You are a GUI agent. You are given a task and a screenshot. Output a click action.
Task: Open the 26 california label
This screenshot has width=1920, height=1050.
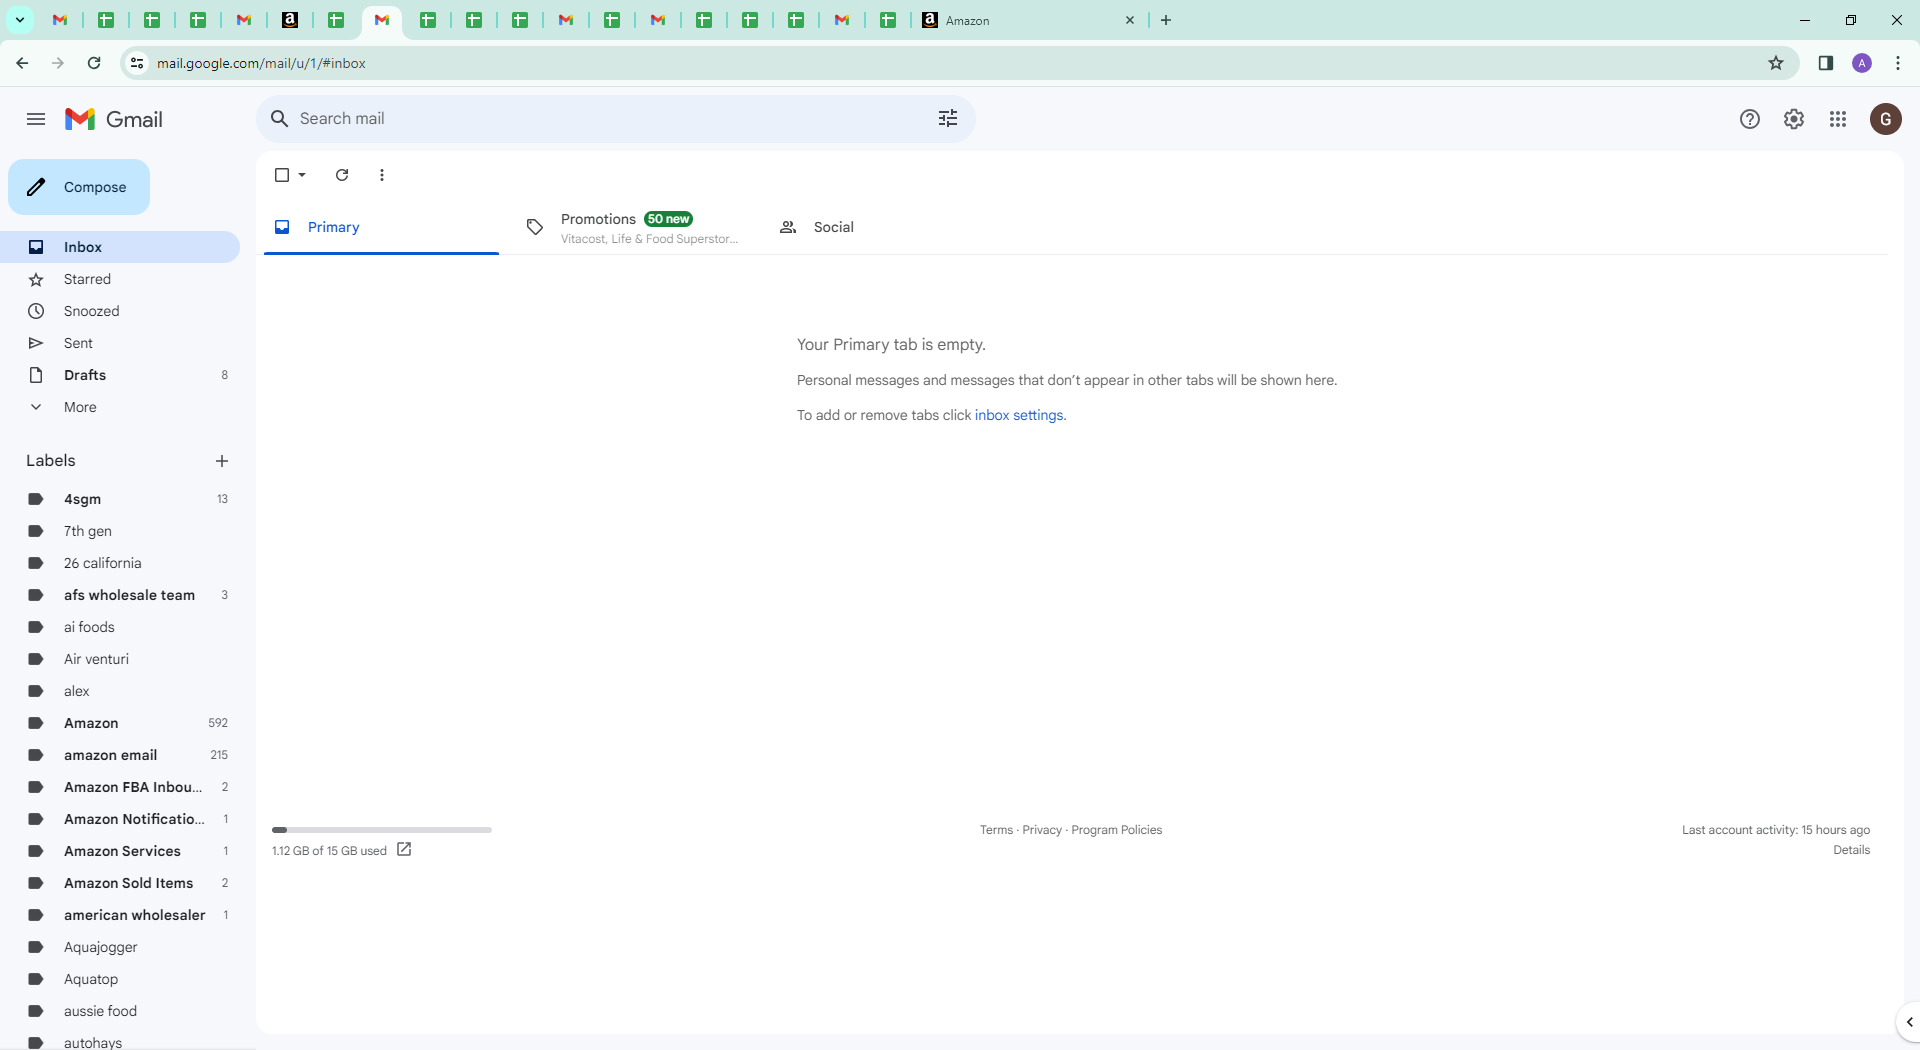tap(120, 563)
